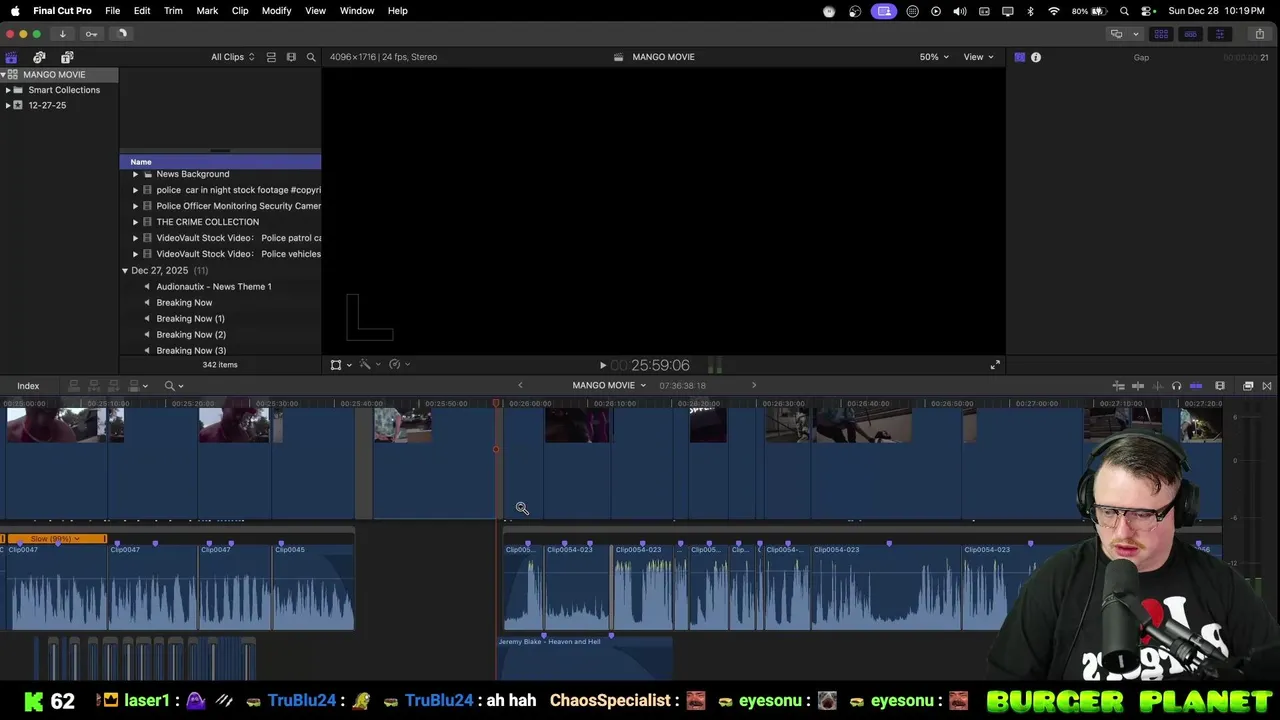Open macOS Spotlight search in menu bar

point(1124,11)
